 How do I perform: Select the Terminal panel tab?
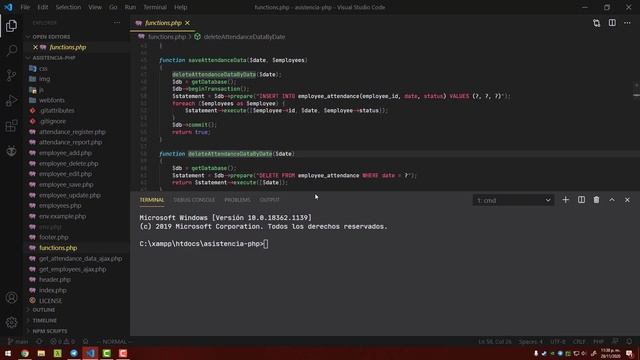[x=152, y=200]
